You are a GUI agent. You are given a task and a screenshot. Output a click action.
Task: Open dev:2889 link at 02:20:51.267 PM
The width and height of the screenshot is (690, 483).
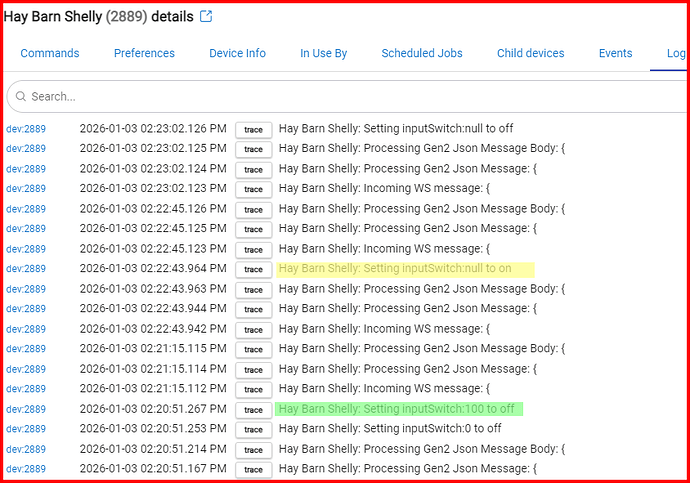(26, 409)
